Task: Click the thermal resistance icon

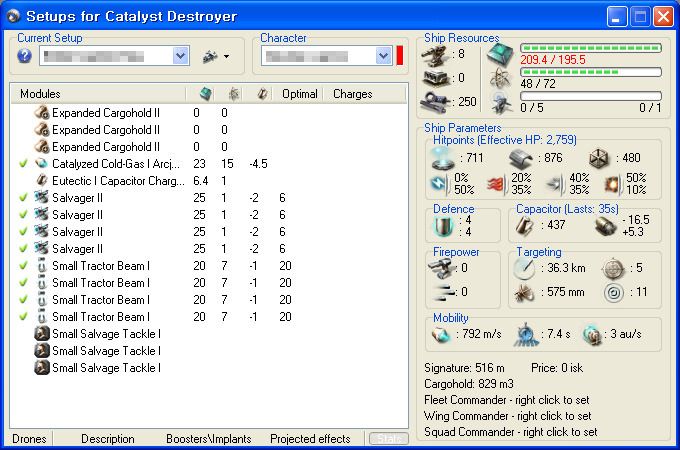Action: pyautogui.click(x=496, y=184)
